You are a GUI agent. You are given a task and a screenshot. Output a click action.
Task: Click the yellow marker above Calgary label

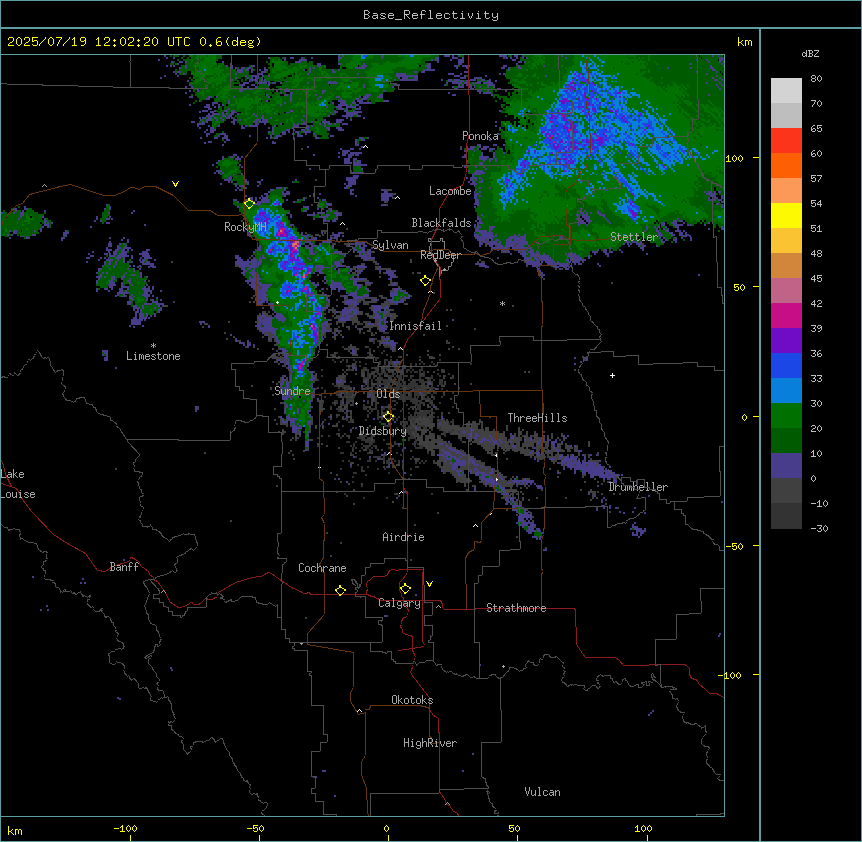click(405, 589)
